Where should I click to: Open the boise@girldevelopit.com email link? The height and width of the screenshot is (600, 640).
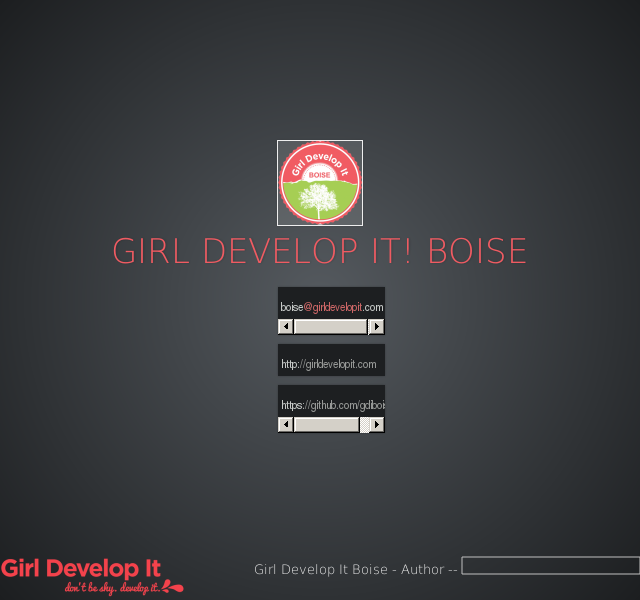click(x=331, y=307)
